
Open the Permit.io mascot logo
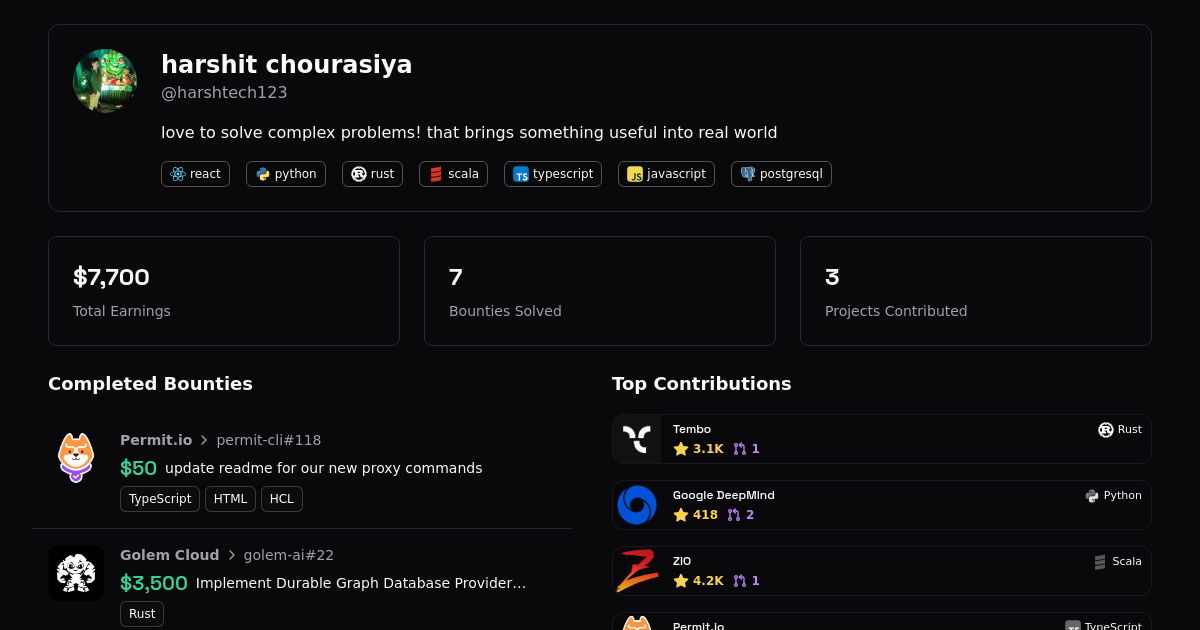[76, 457]
